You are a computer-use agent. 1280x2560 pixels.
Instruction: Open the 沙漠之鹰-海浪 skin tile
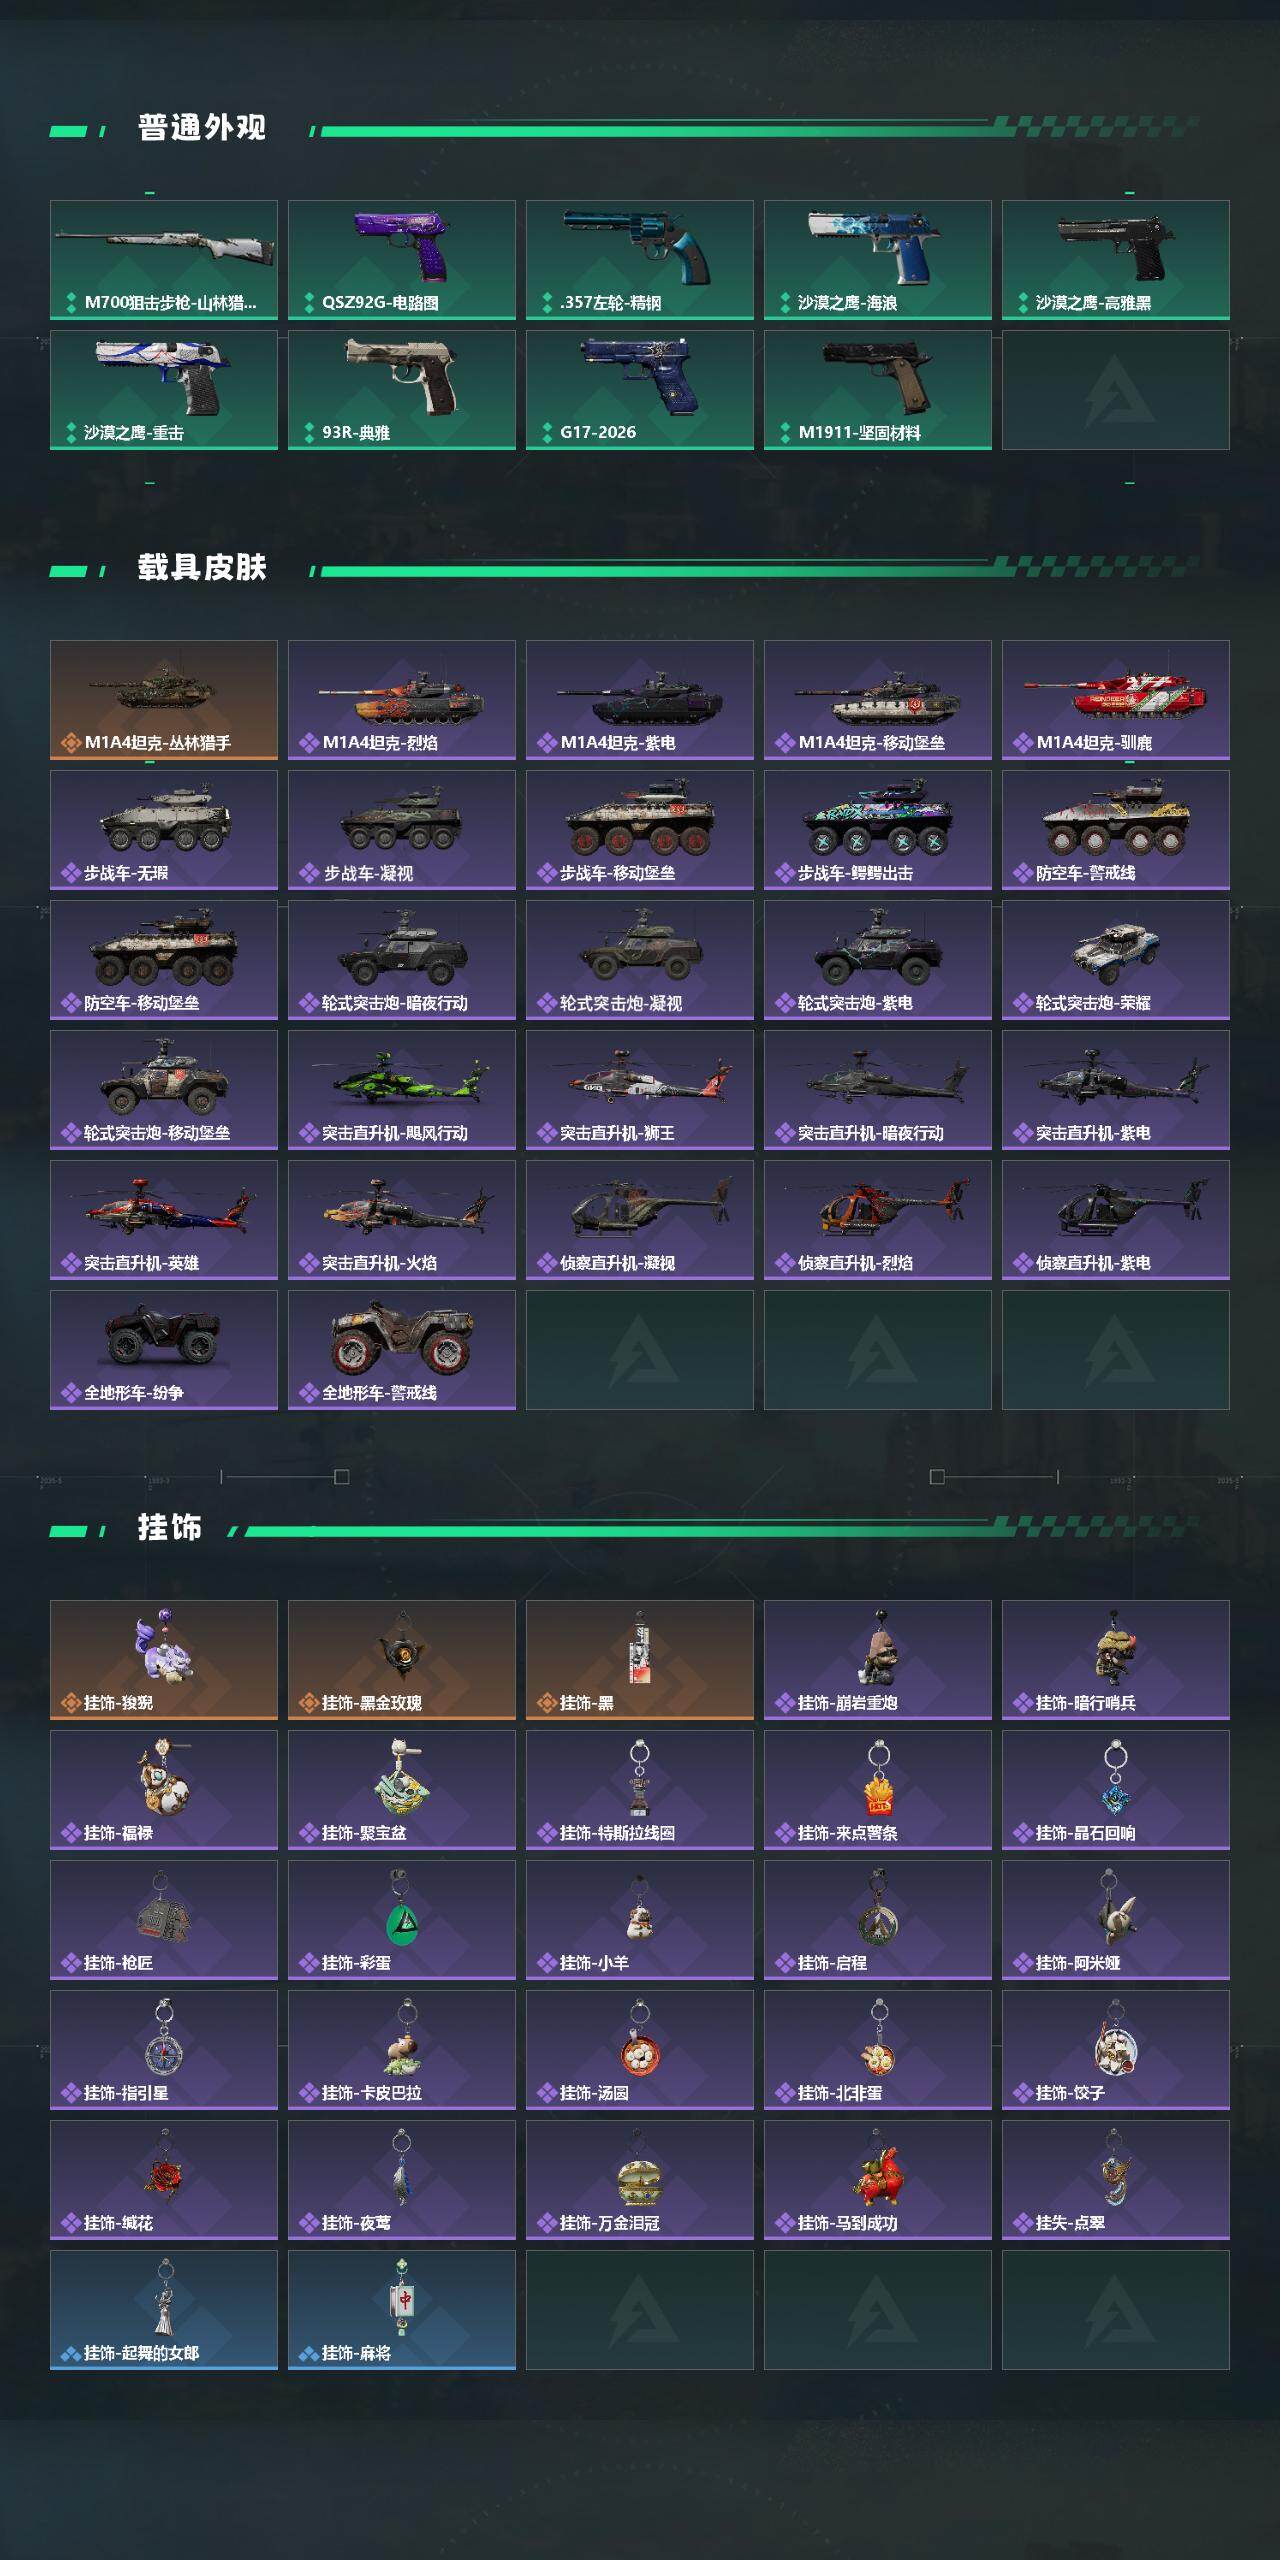(878, 260)
